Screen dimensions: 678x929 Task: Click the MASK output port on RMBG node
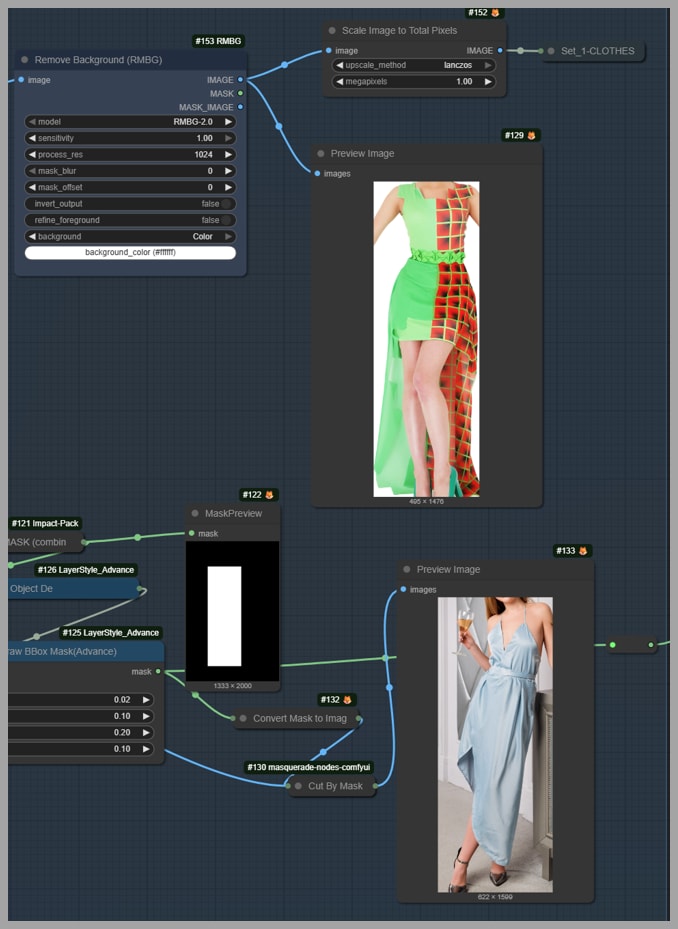[240, 93]
